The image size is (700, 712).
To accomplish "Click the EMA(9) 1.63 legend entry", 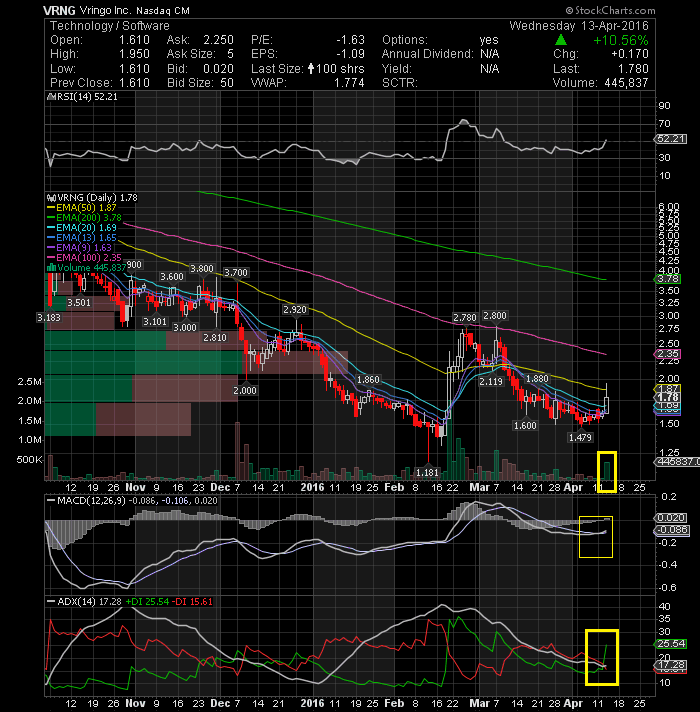I will coord(84,247).
